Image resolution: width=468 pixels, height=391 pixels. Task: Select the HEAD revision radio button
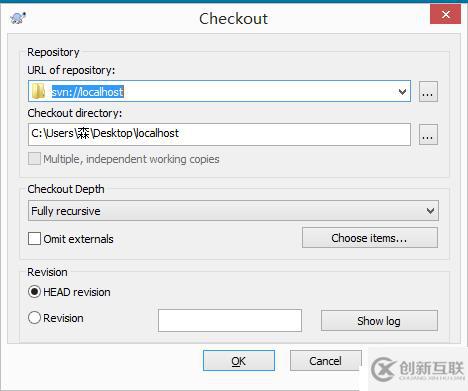[x=34, y=292]
